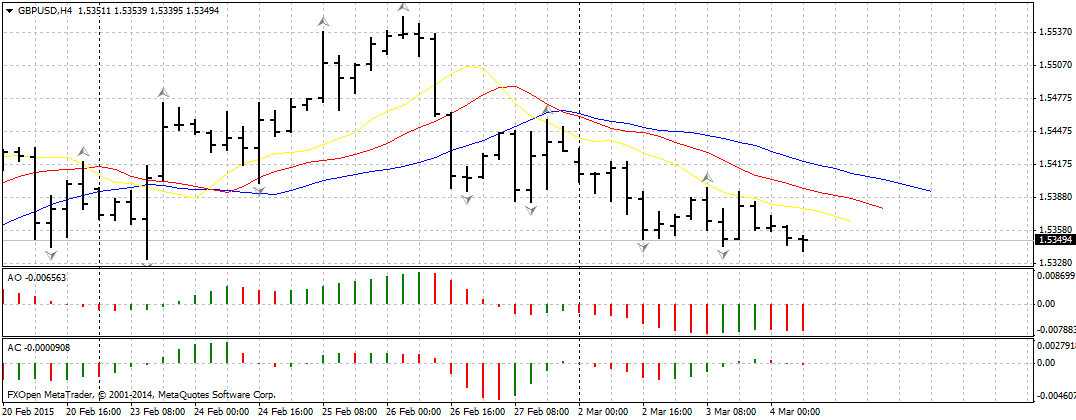Click the current price tag 1.53494
The width and height of the screenshot is (1076, 420).
[1055, 240]
